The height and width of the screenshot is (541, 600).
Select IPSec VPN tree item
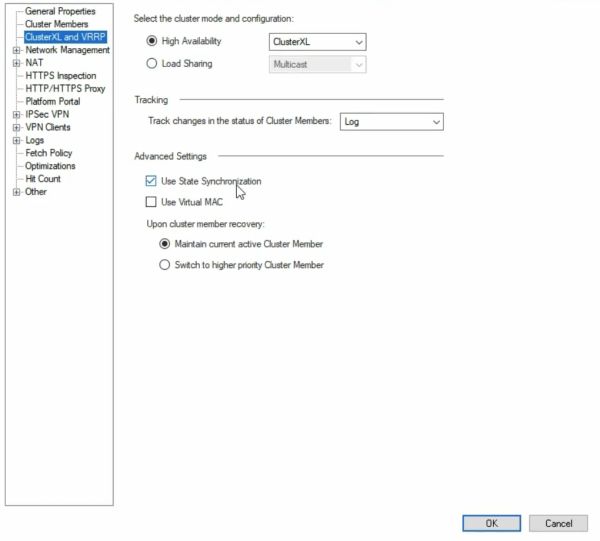tap(47, 114)
